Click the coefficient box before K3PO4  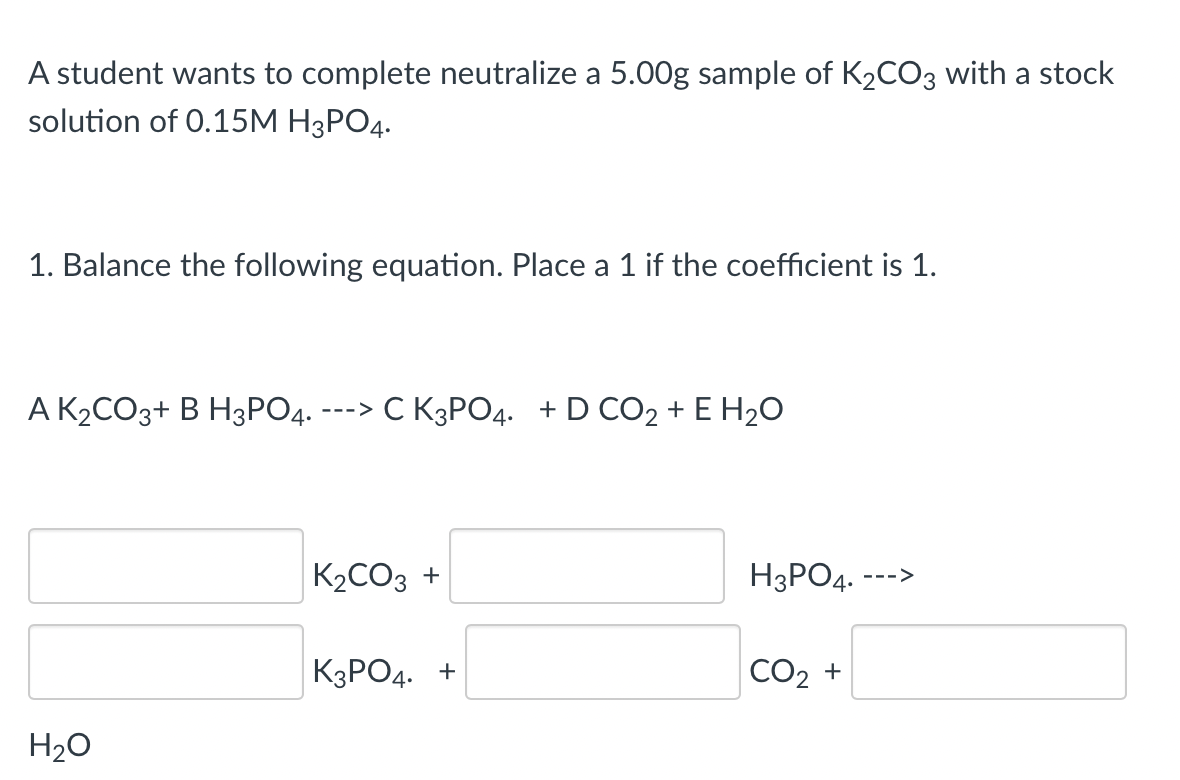pyautogui.click(x=165, y=661)
